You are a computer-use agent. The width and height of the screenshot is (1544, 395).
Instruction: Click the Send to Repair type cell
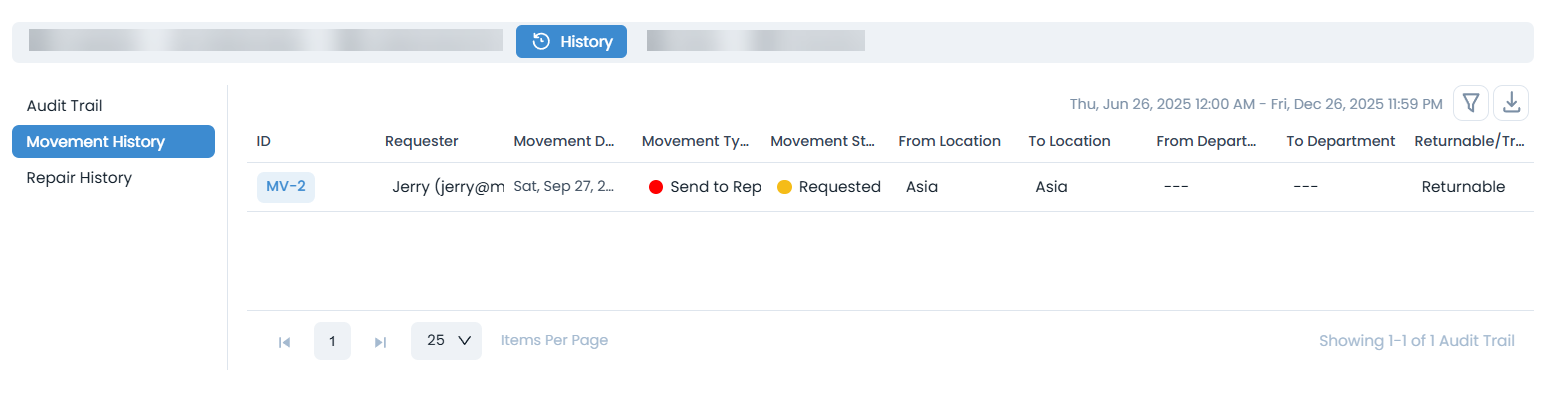(x=706, y=187)
